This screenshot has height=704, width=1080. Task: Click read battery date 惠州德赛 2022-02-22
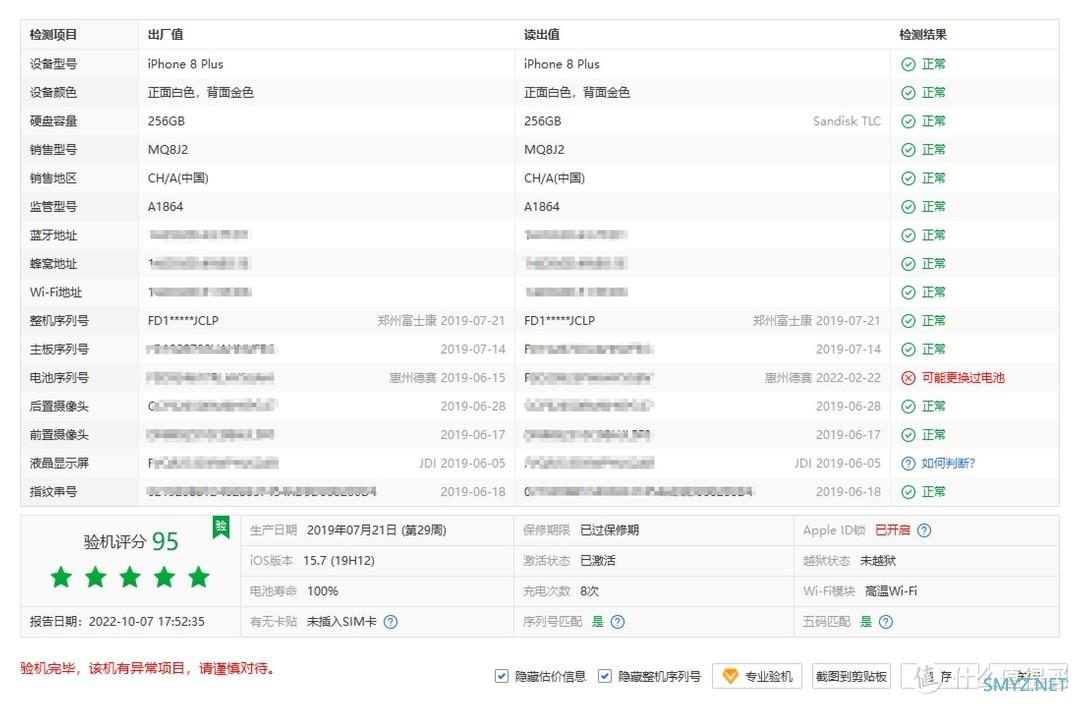pyautogui.click(x=822, y=378)
